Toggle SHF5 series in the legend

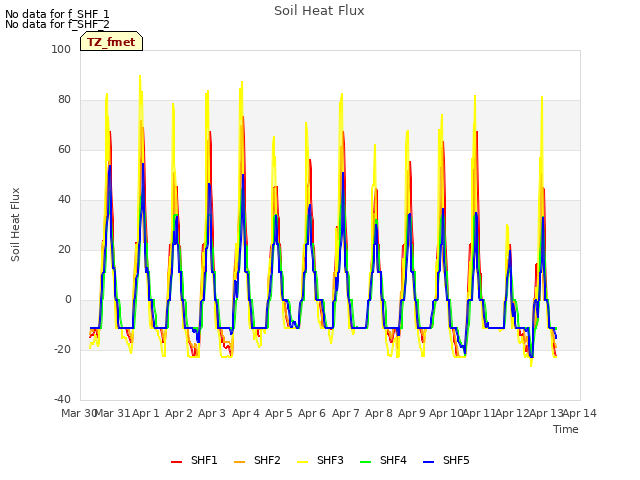point(447,460)
